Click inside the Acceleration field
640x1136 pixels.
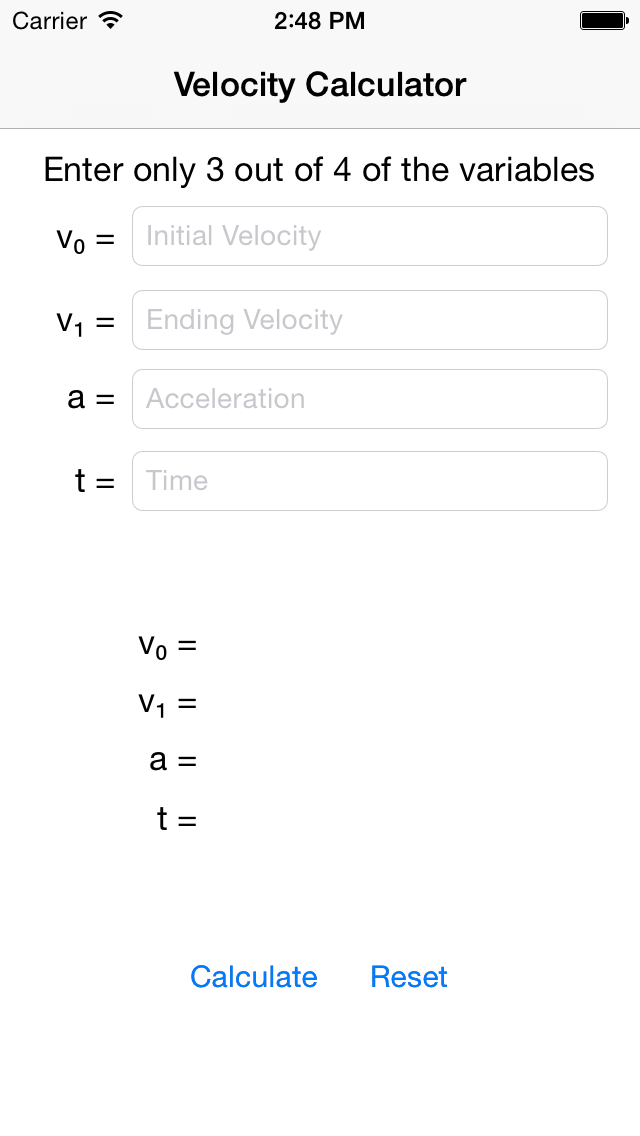[370, 398]
